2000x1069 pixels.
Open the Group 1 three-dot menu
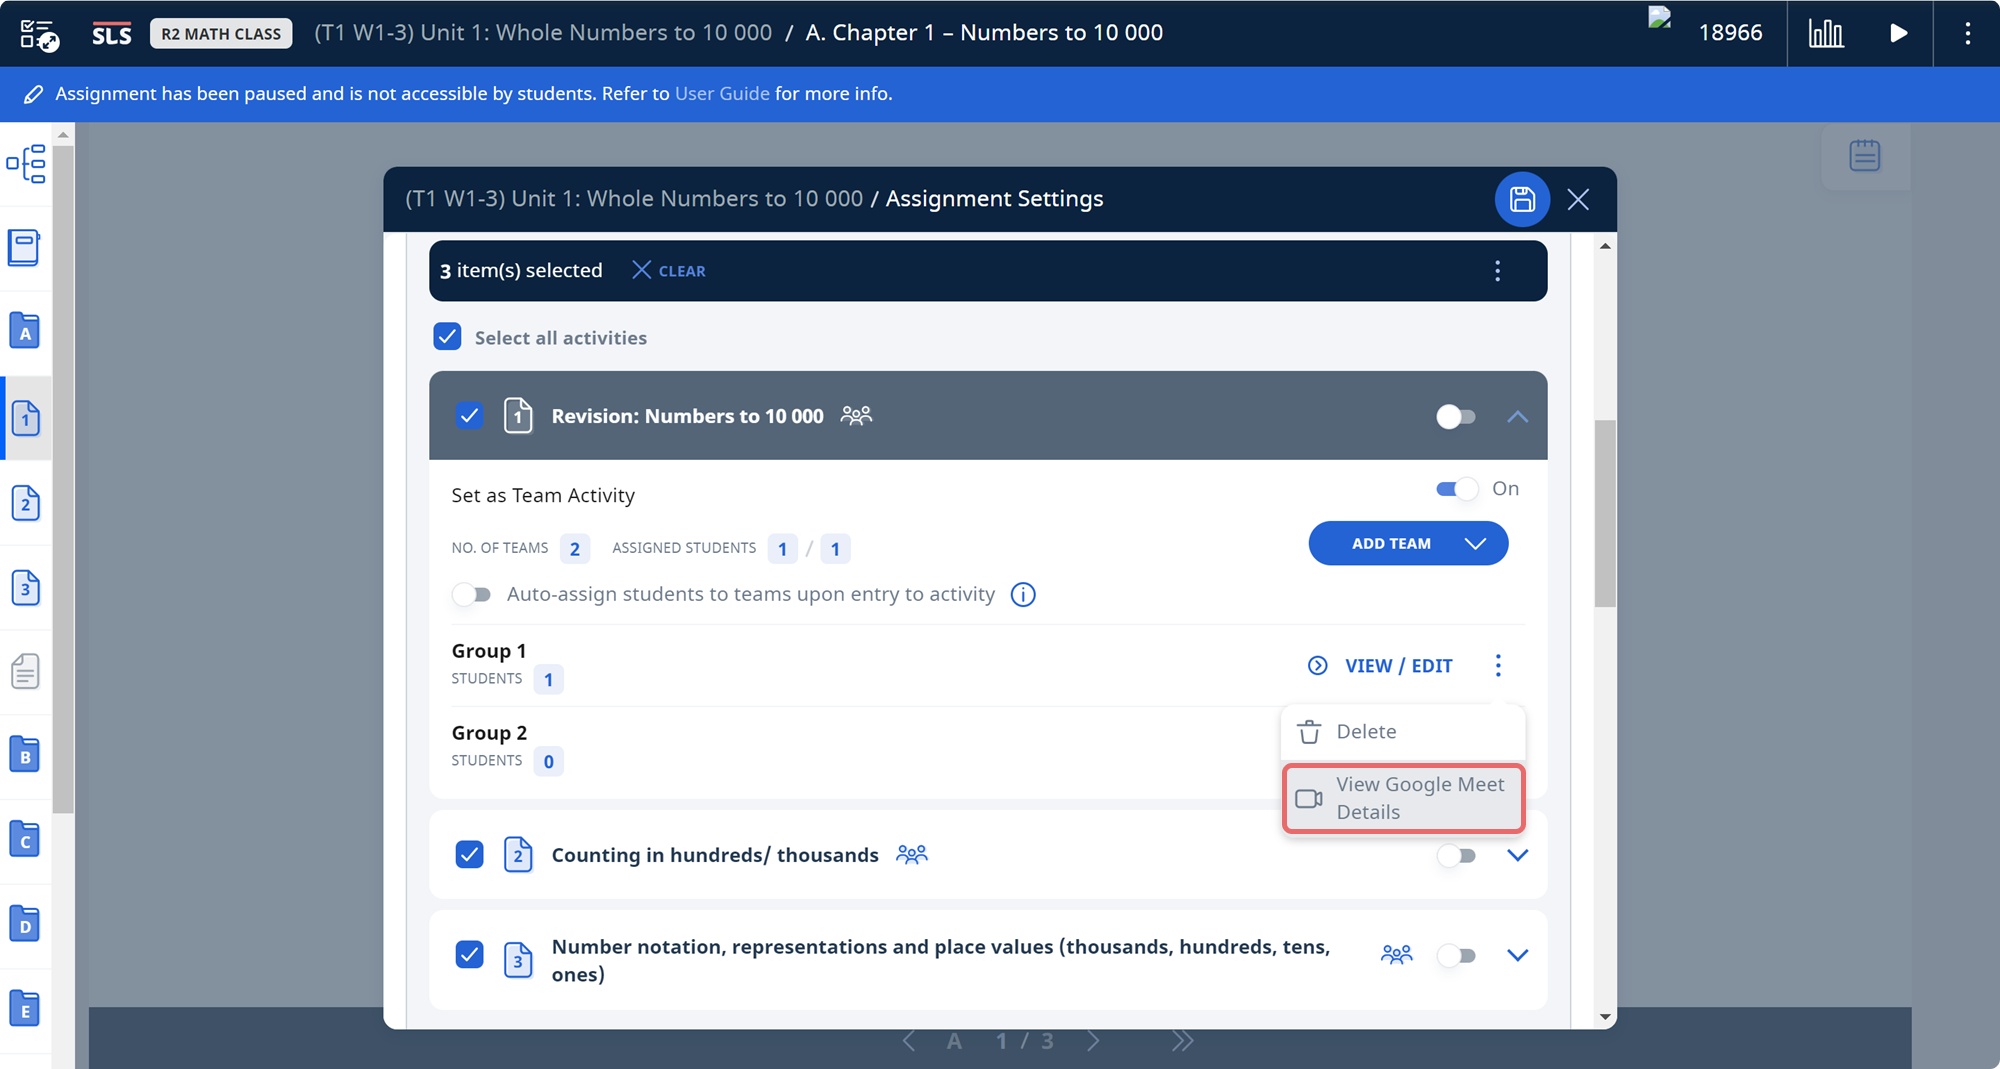click(x=1498, y=666)
